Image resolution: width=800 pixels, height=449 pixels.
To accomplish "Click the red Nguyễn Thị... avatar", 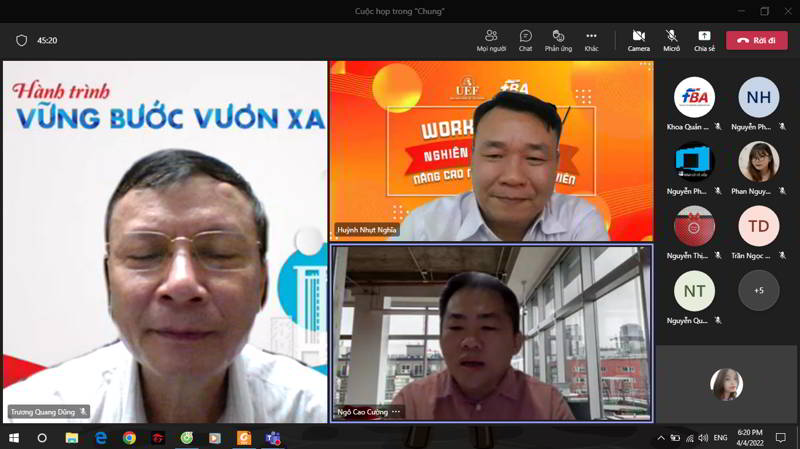I will pyautogui.click(x=694, y=226).
